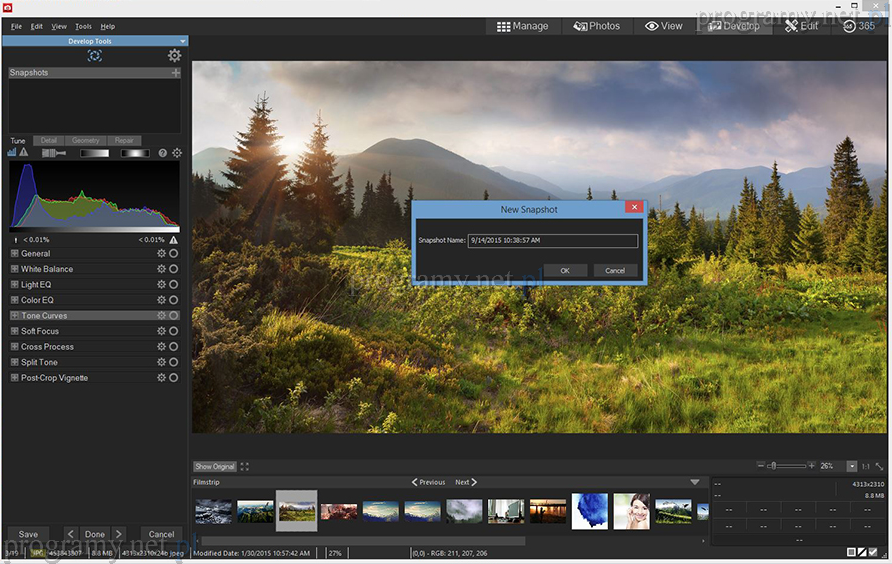Click the full screen icon beside Show Original
The image size is (892, 564).
(x=245, y=466)
